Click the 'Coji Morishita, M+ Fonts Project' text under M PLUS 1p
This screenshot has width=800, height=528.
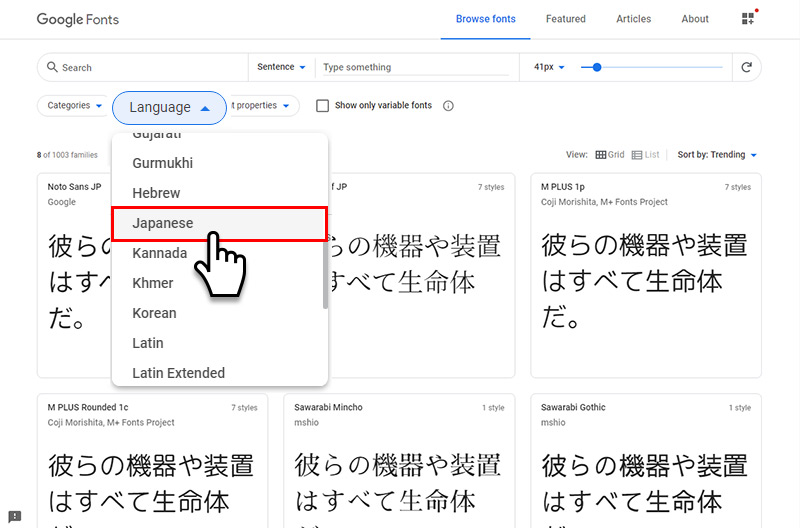coord(604,202)
